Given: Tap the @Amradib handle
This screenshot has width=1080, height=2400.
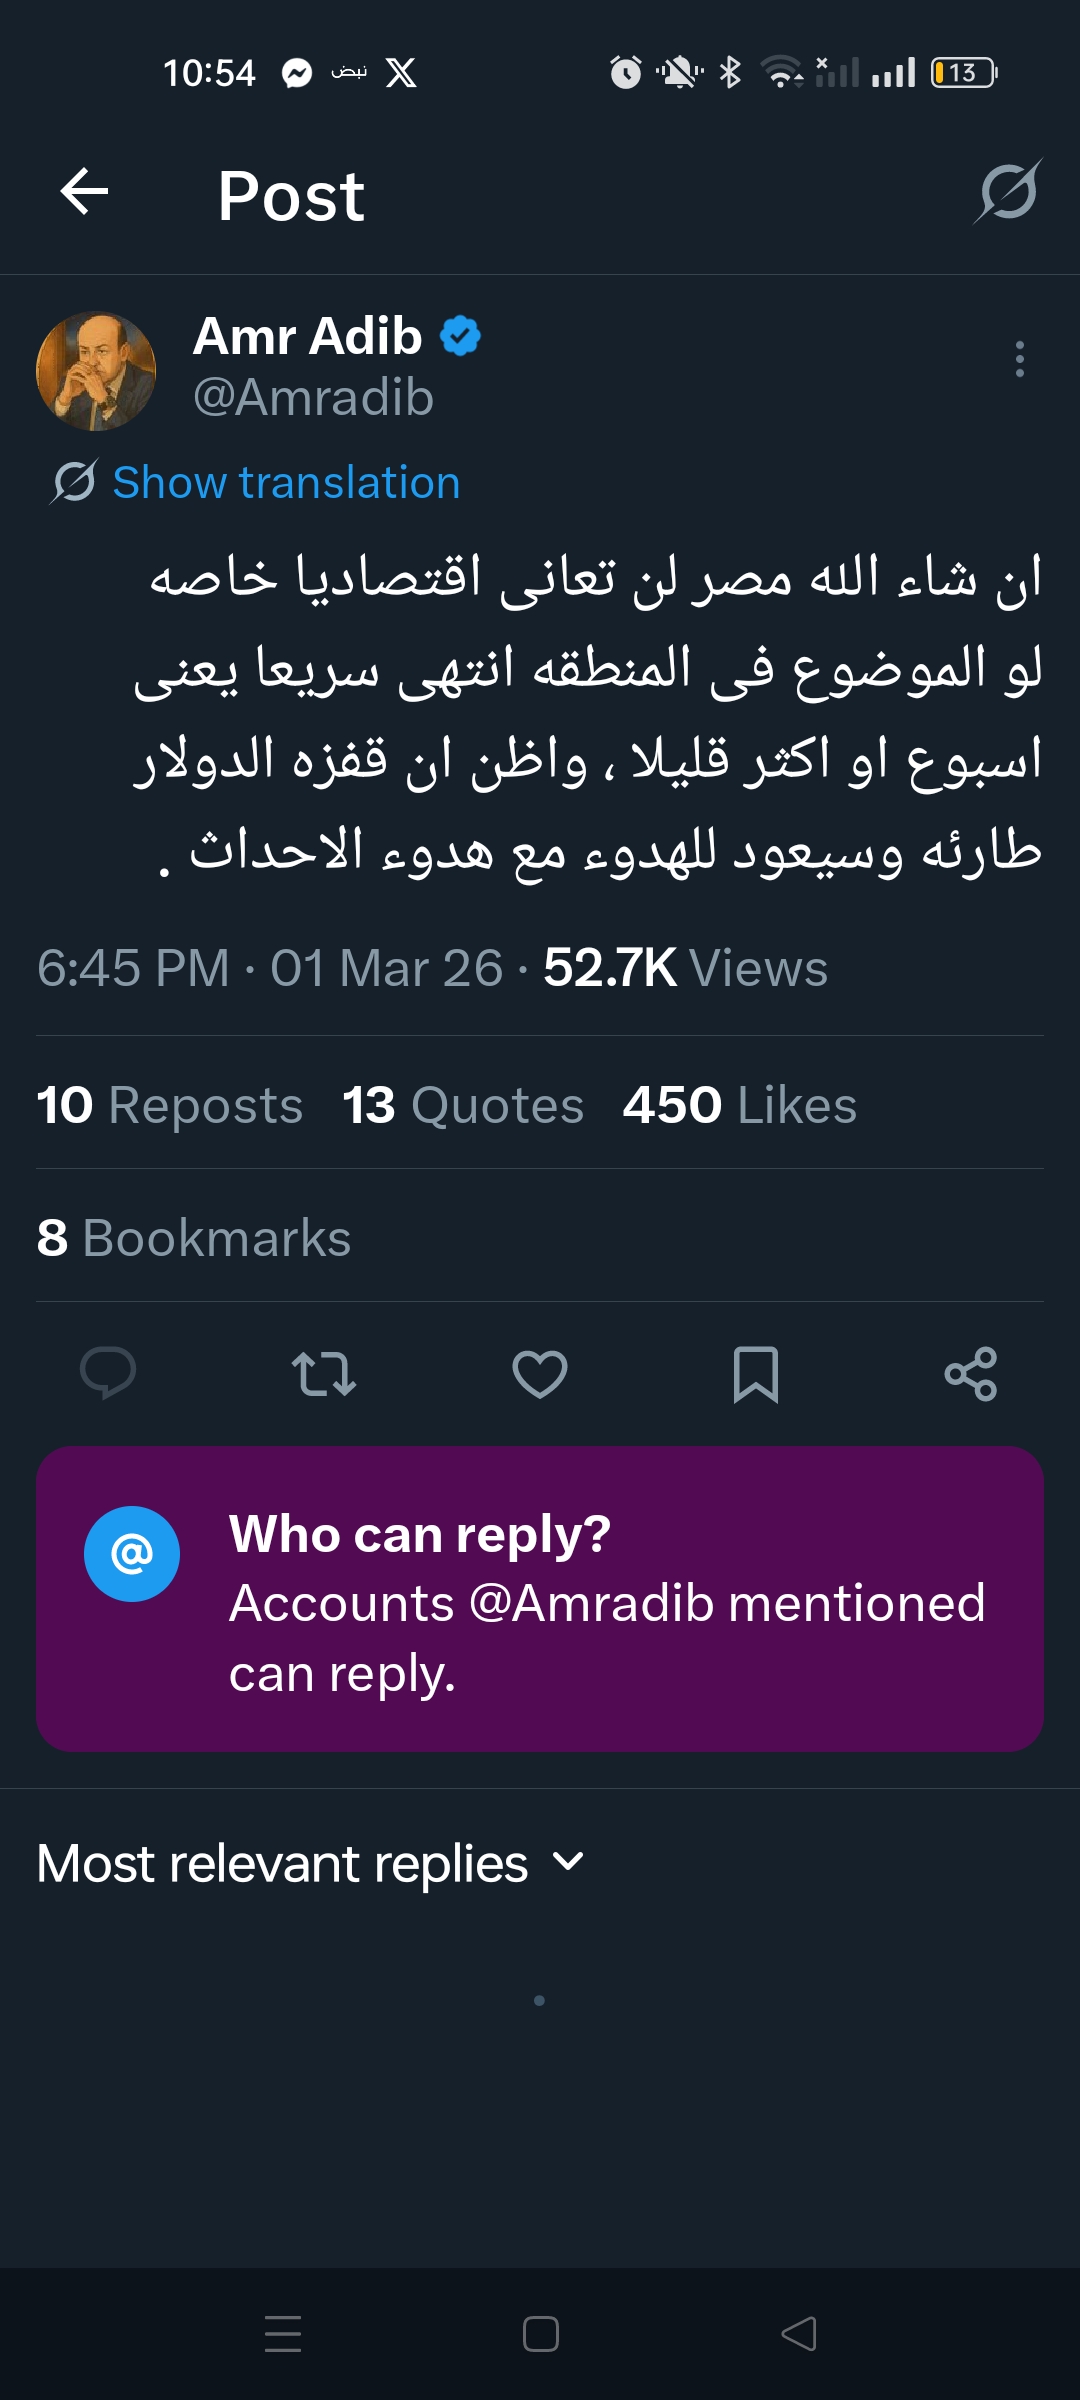Looking at the screenshot, I should point(313,398).
